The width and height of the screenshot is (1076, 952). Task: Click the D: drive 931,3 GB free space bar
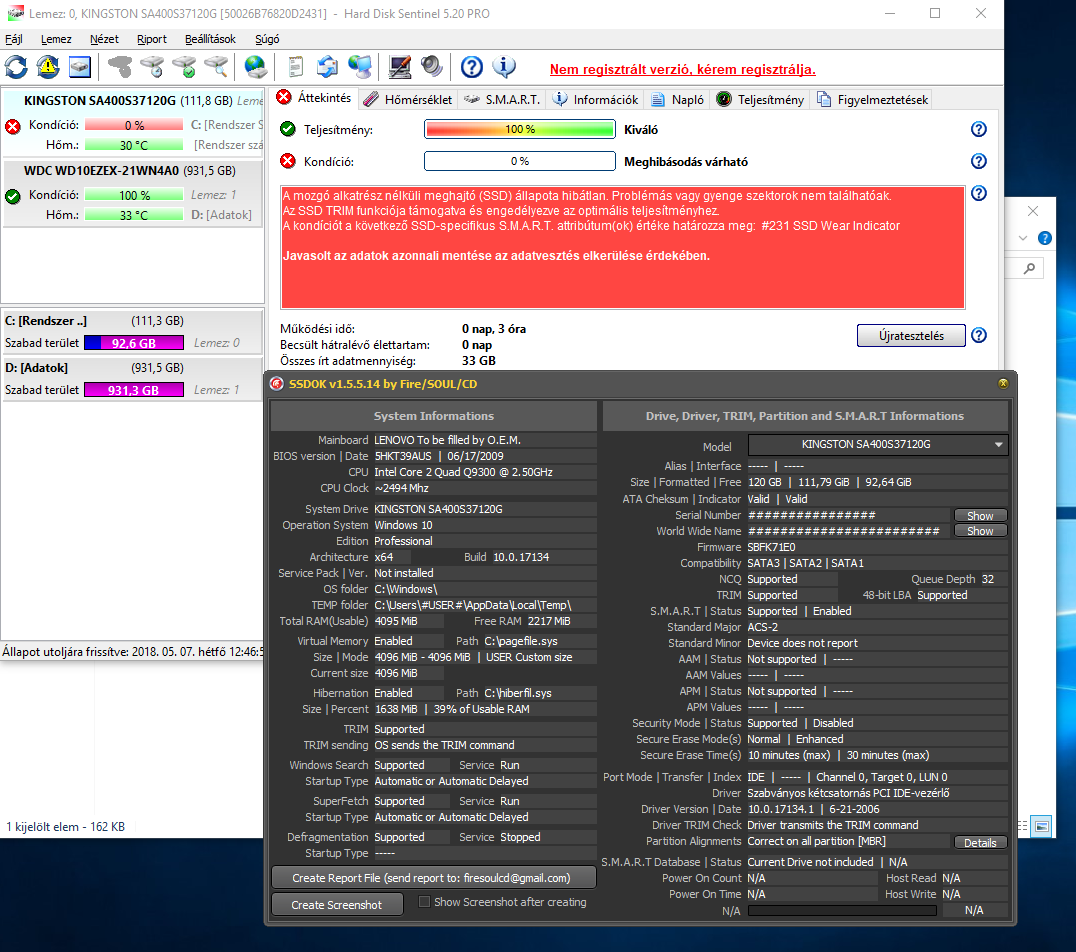133,390
